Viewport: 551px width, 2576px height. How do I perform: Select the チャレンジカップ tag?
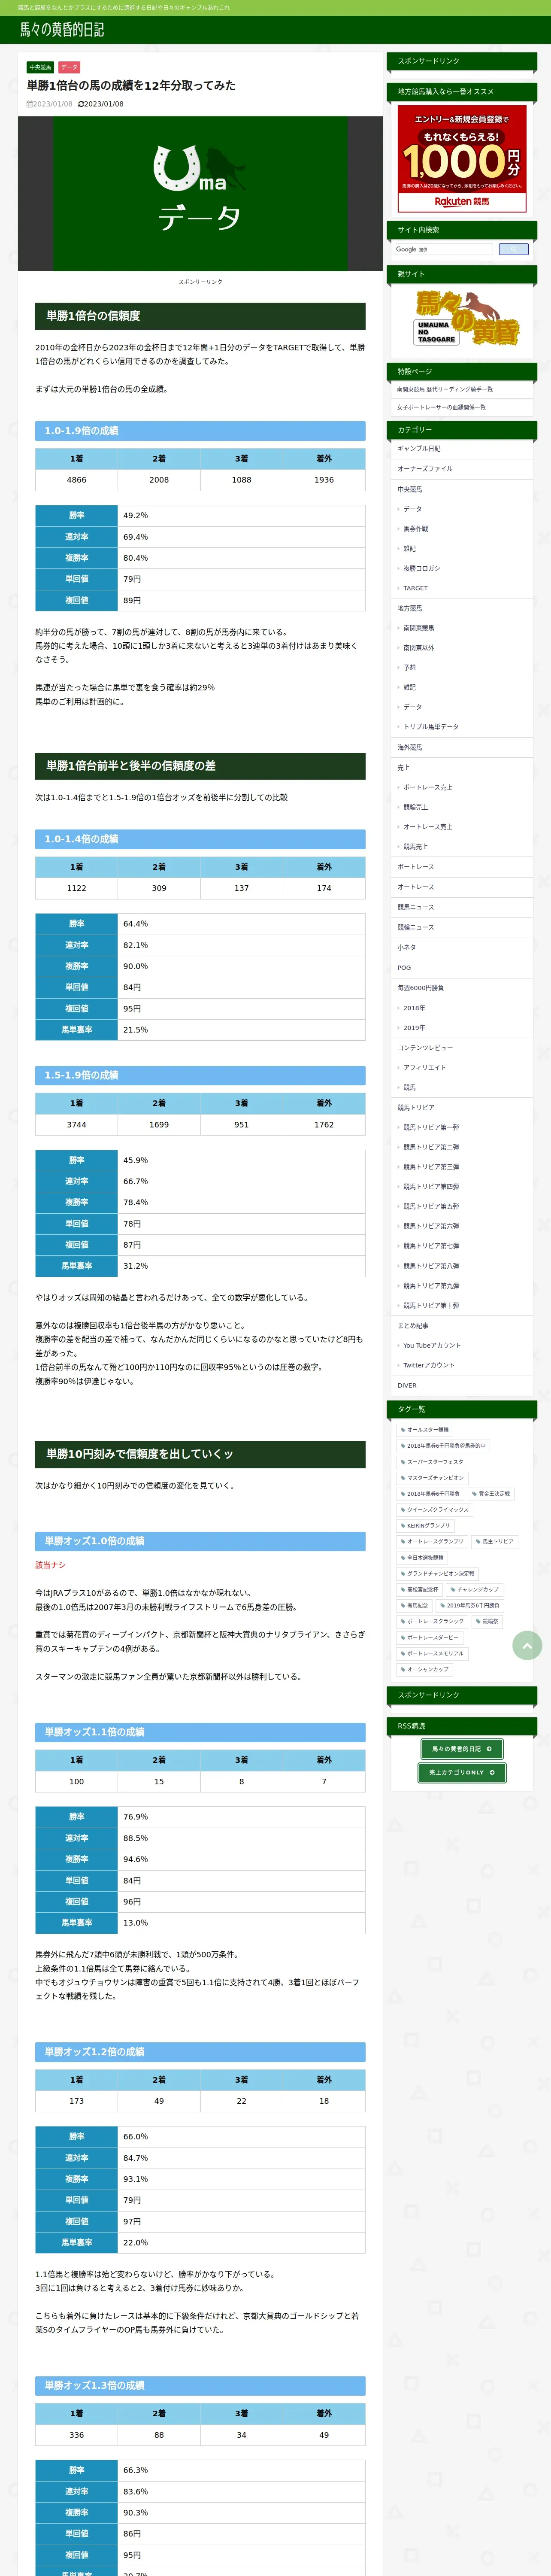474,1590
